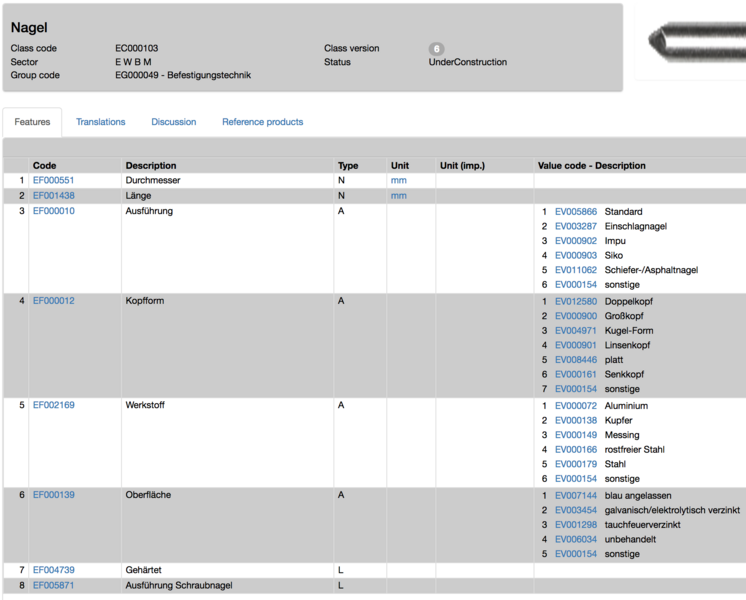Click the EF000010 Ausführung feature link

pyautogui.click(x=53, y=212)
